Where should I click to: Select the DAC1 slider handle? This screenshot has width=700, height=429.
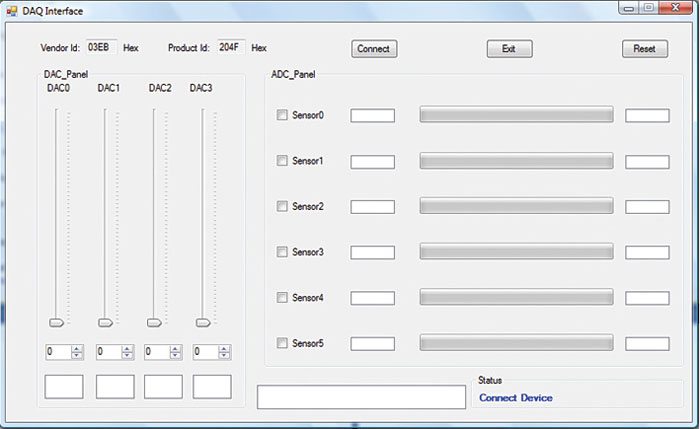tap(106, 322)
